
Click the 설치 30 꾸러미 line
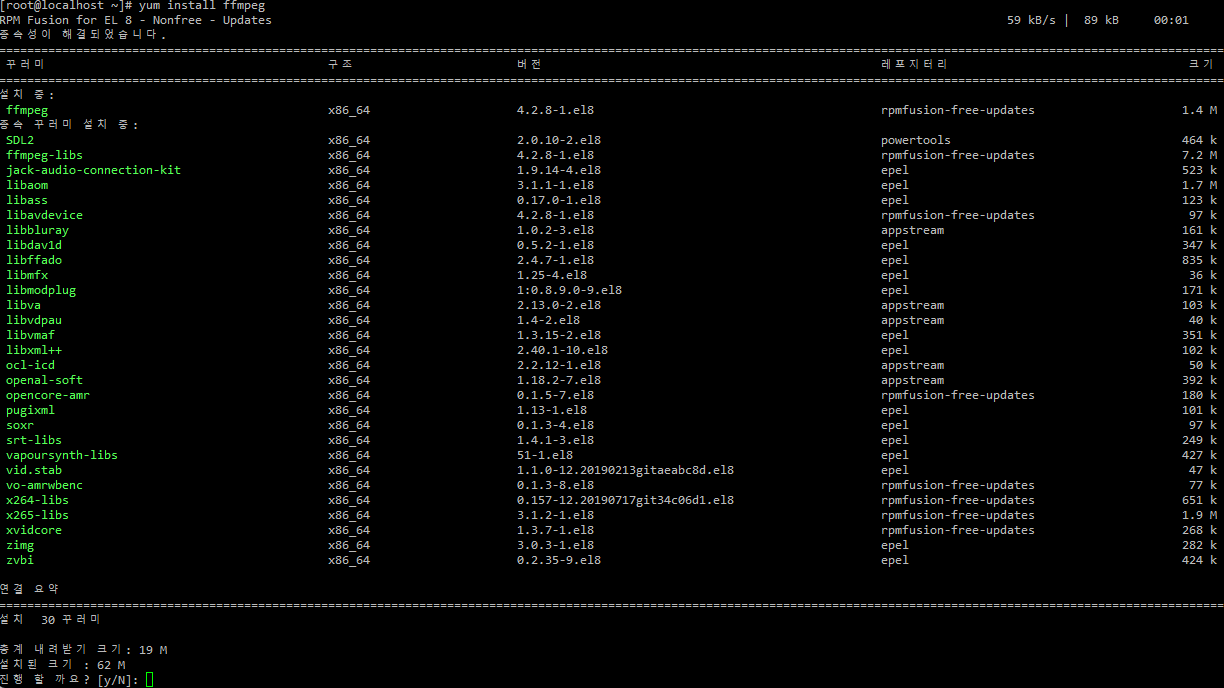50,619
